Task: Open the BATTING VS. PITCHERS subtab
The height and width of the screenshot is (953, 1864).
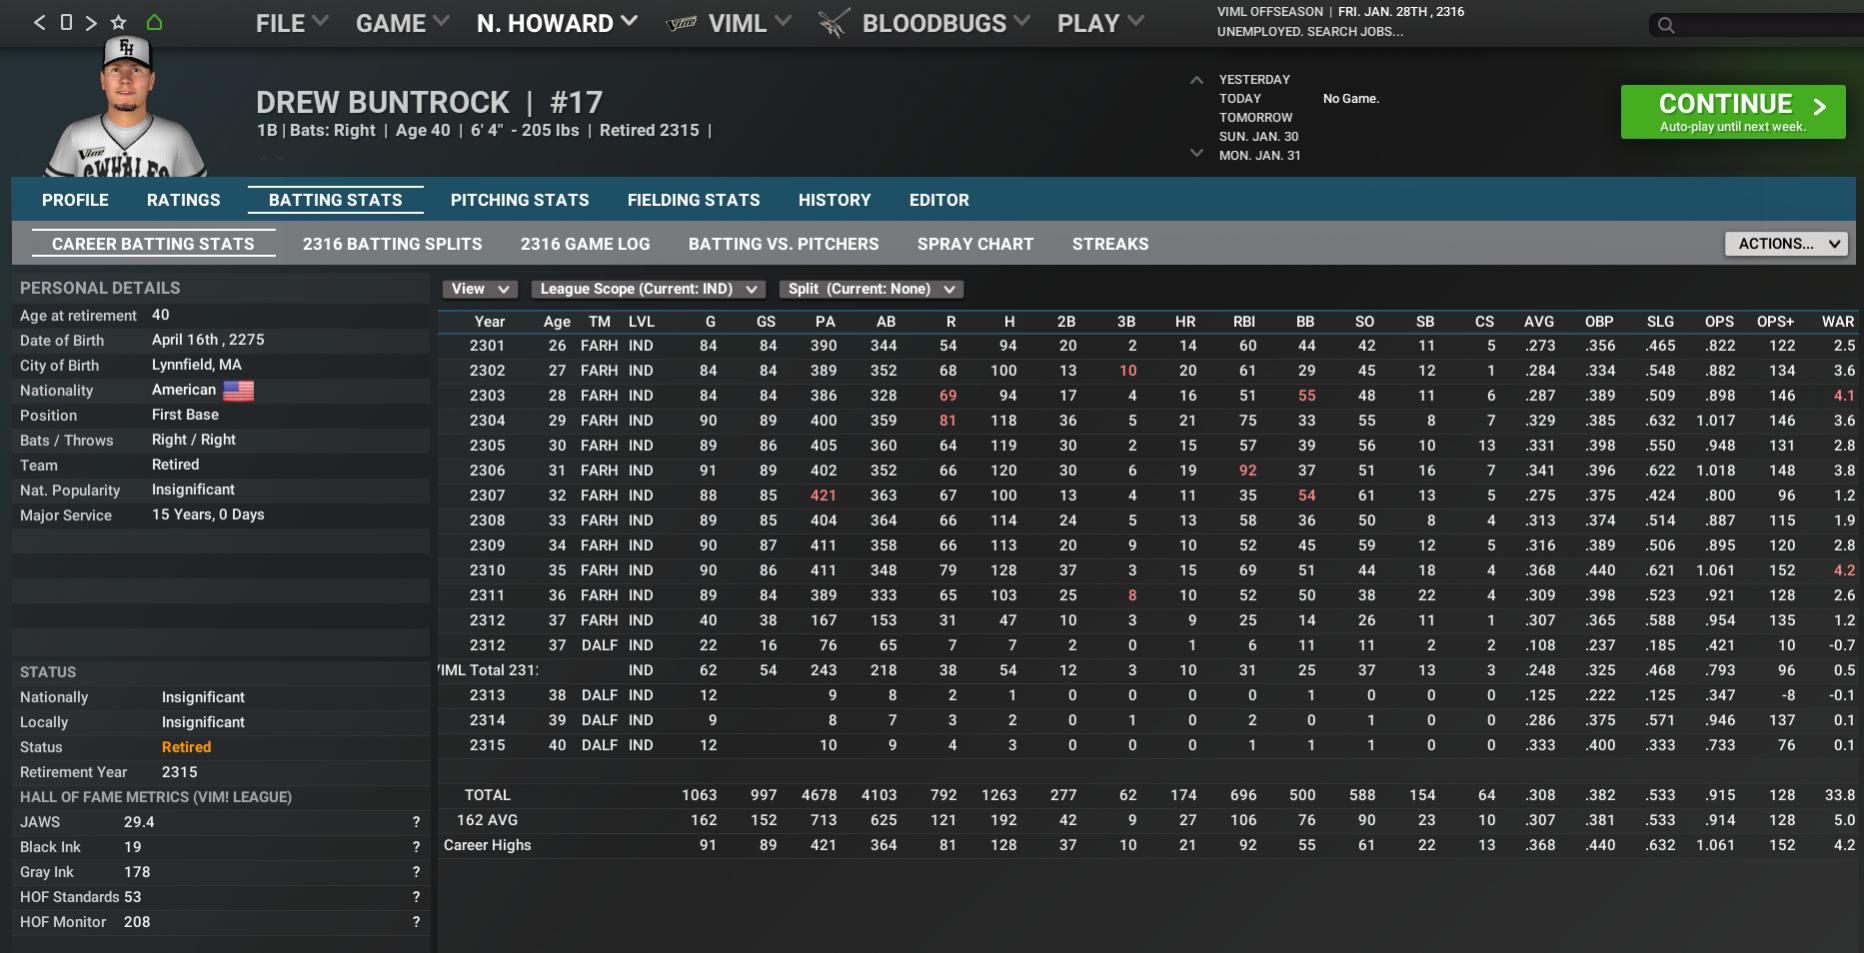Action: point(784,244)
